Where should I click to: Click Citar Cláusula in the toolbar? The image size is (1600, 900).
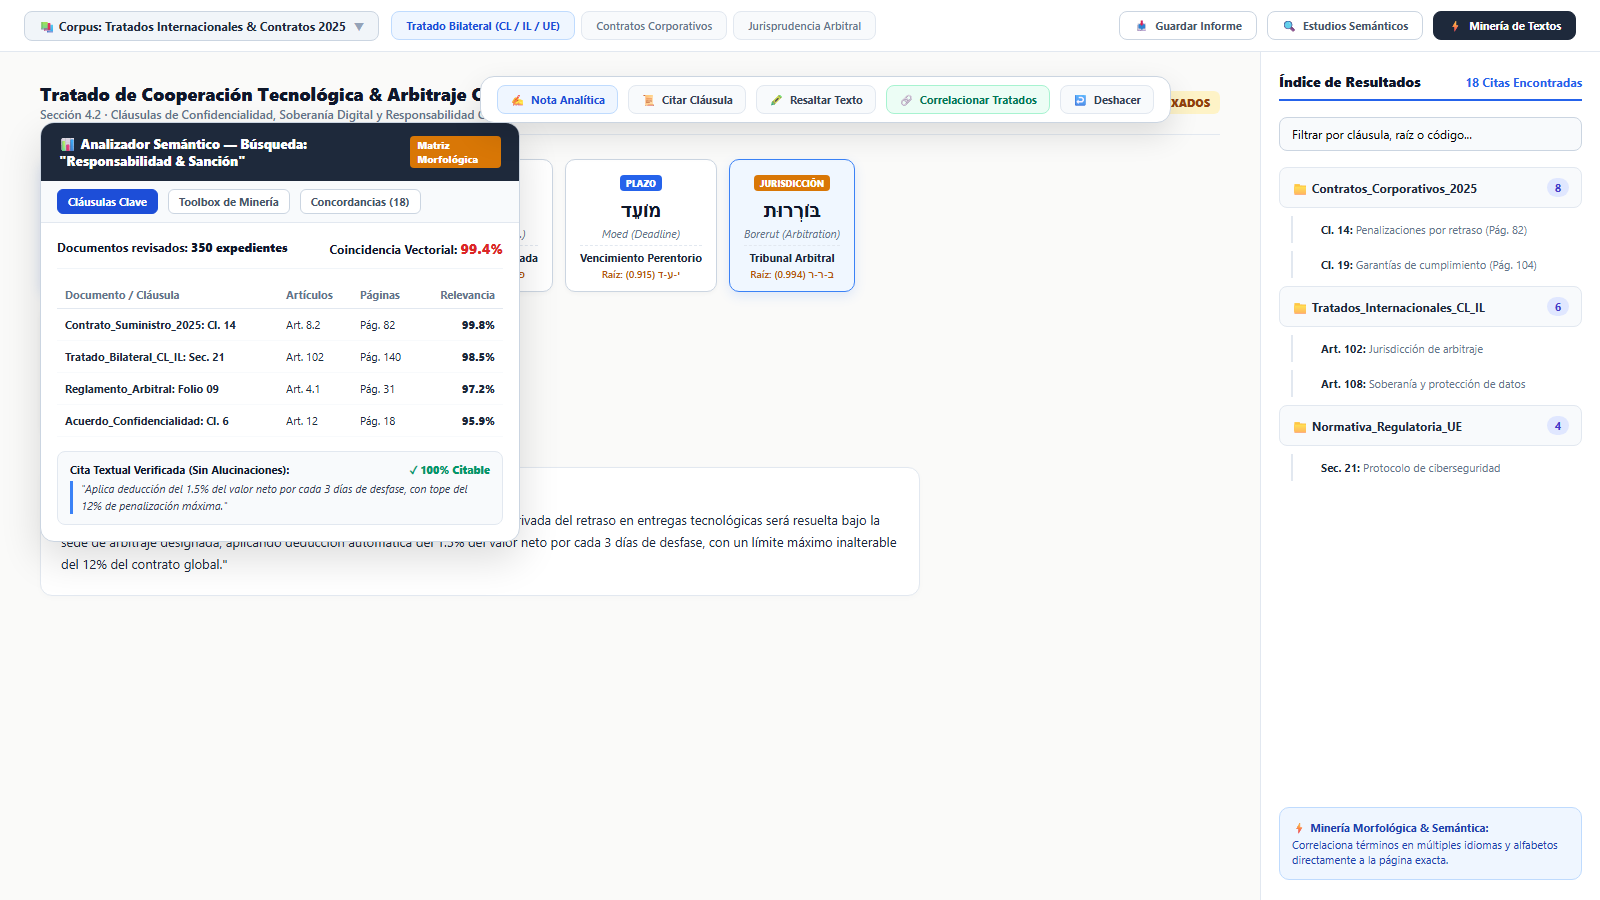[687, 100]
